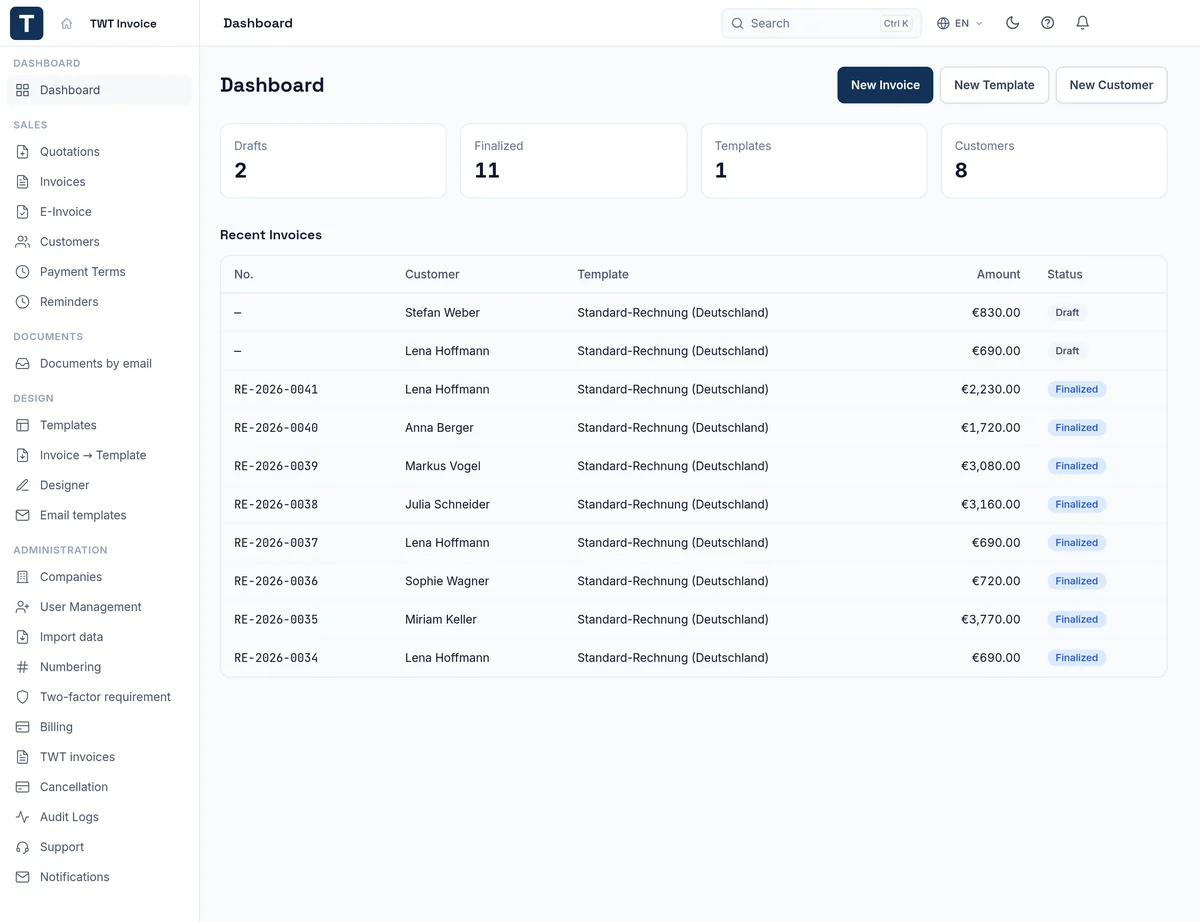Click customer name Miriam Keller
Screen dimensions: 1200x922
click(x=441, y=619)
